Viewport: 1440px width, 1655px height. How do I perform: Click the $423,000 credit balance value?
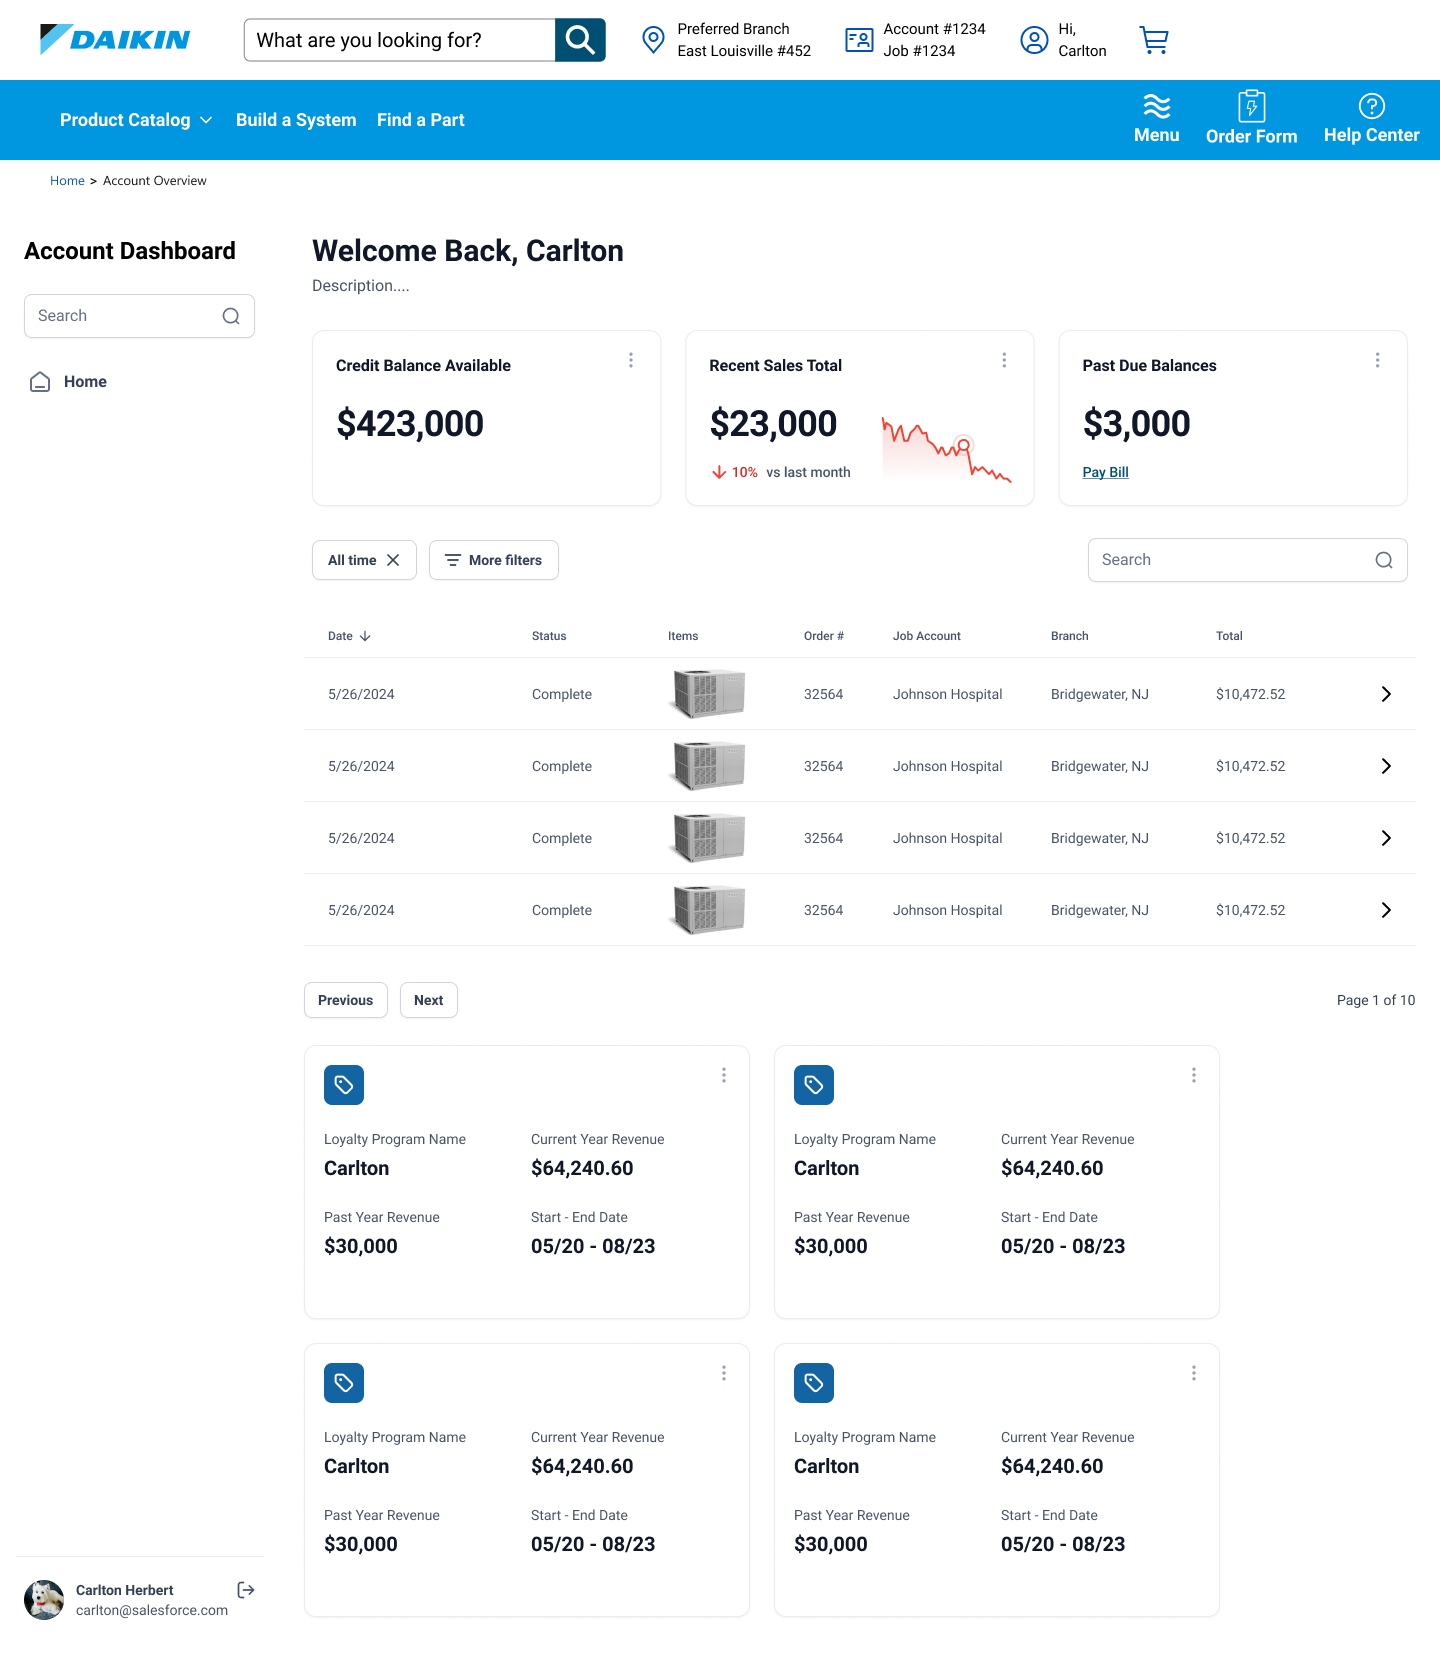pos(410,424)
